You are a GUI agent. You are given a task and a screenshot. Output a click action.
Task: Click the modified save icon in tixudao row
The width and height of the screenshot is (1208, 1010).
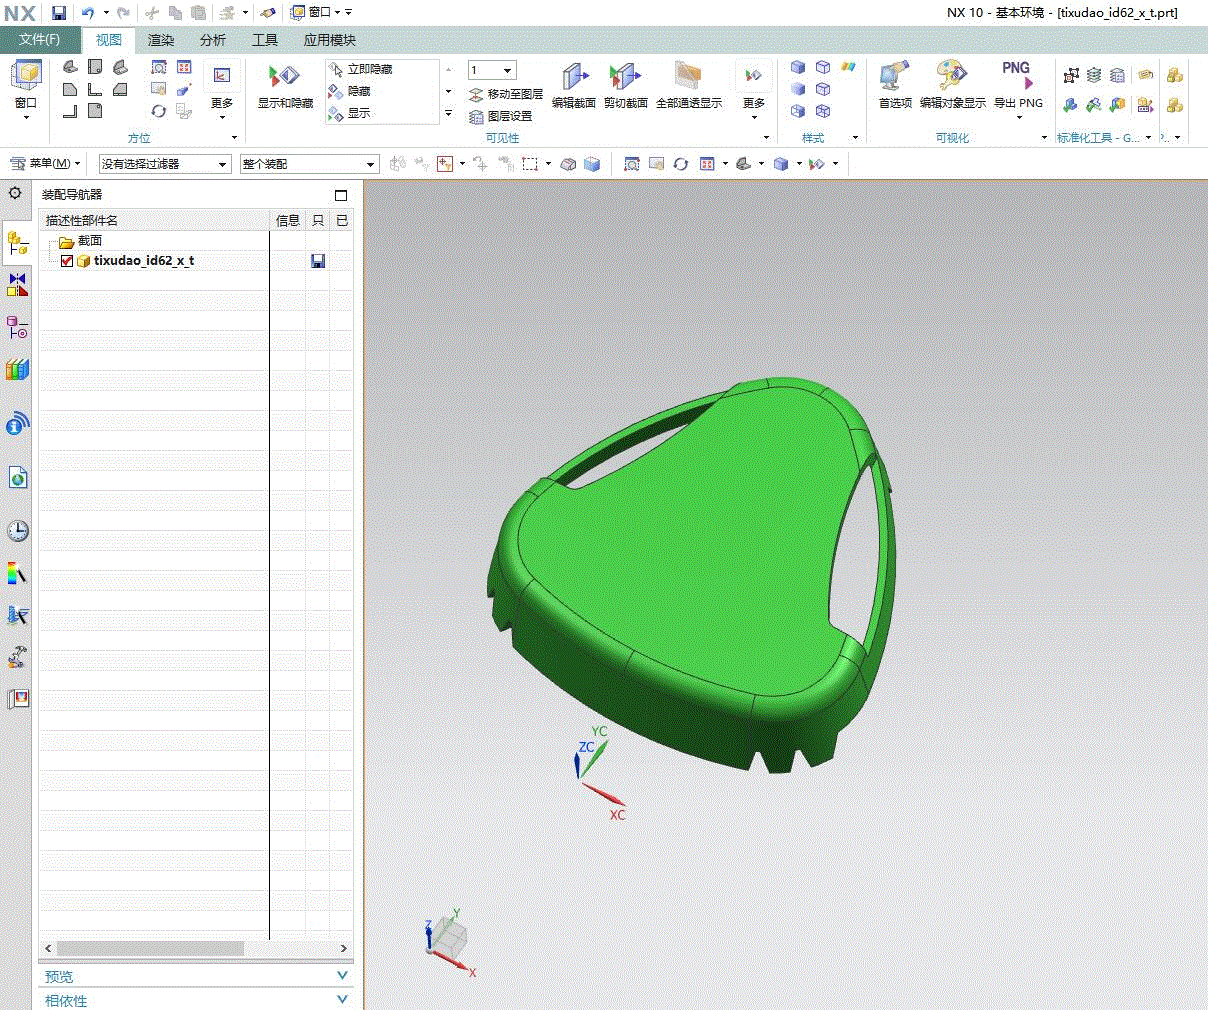click(318, 261)
